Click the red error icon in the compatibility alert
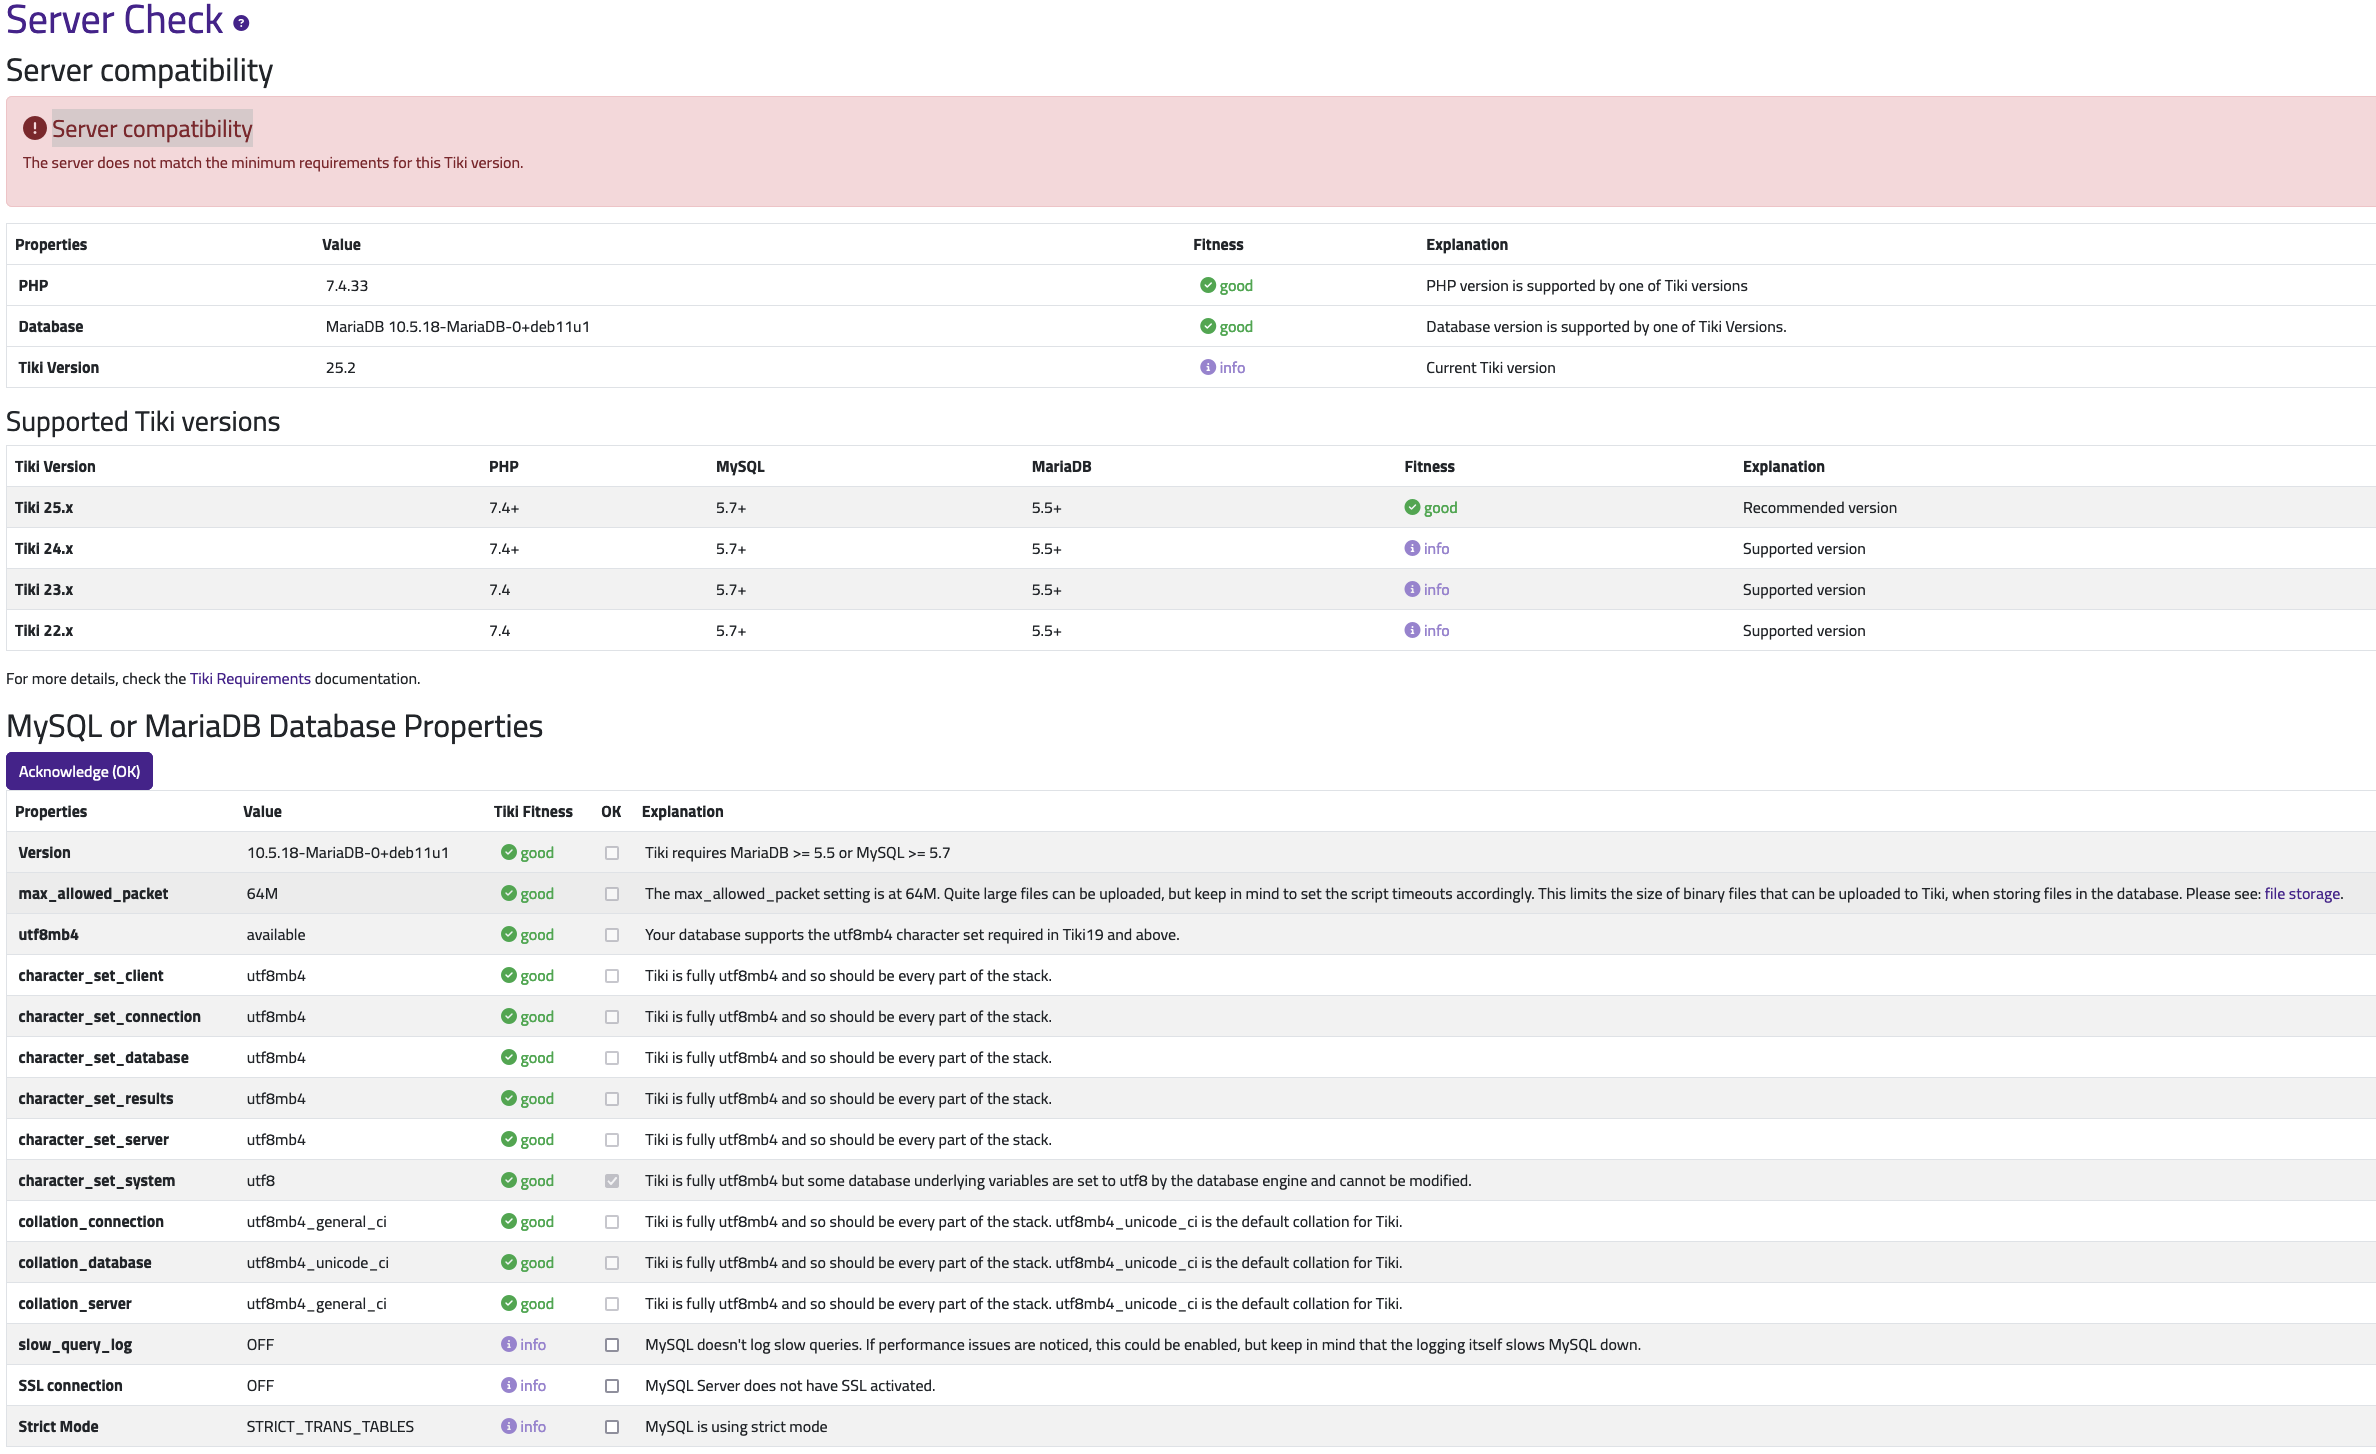This screenshot has height=1454, width=2376. click(x=35, y=128)
